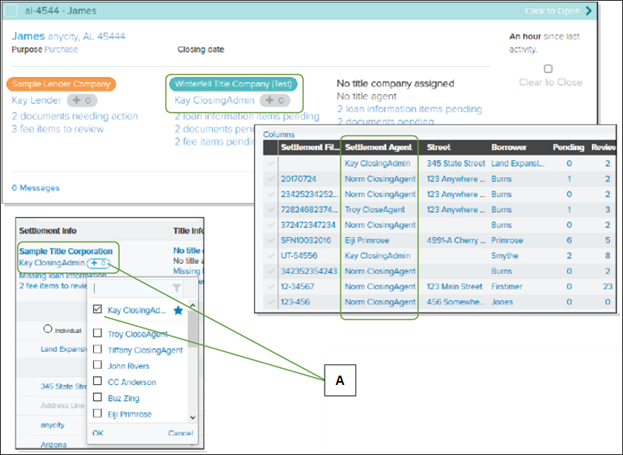
Task: Check the John Rivers checkbox
Action: (97, 365)
